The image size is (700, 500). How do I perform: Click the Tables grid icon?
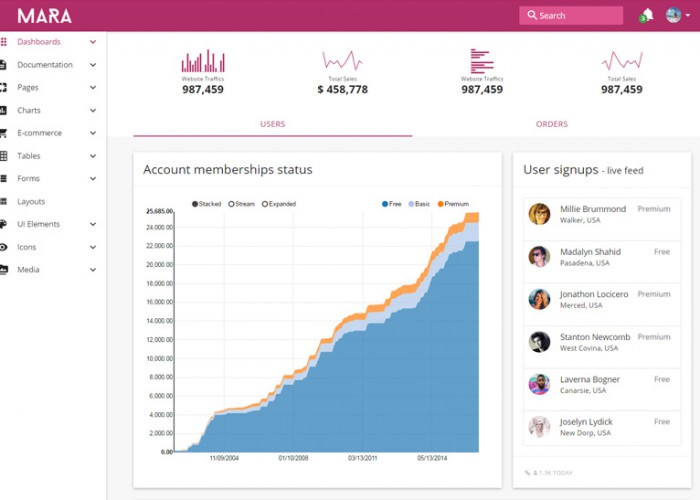tap(3, 156)
